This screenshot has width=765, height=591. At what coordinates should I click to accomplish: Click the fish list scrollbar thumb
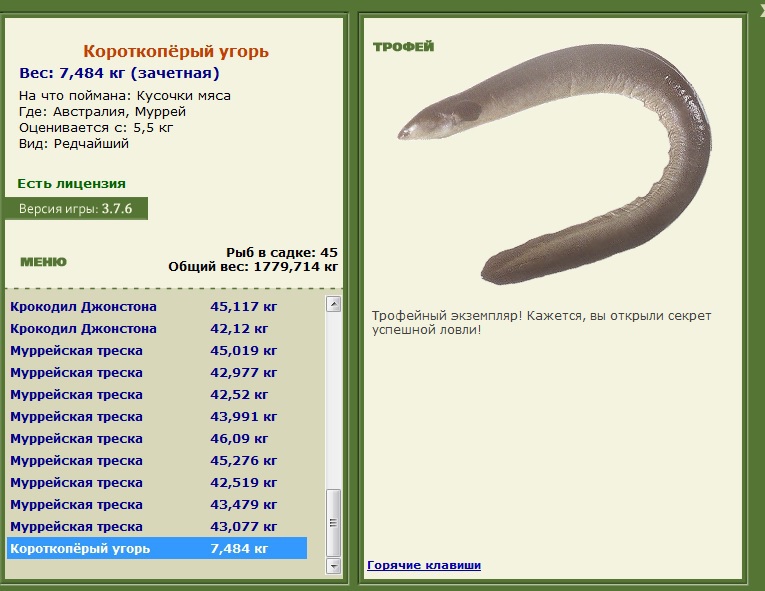334,523
